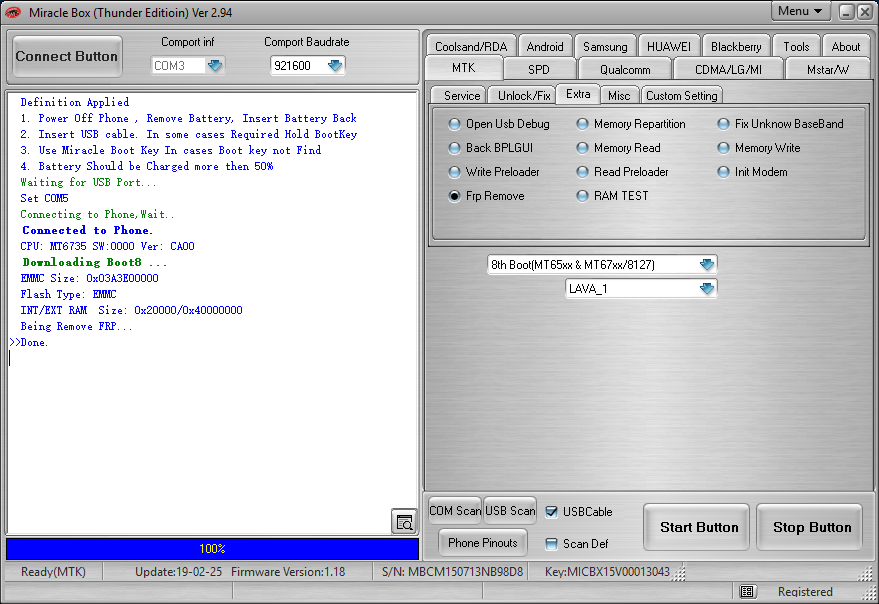Viewport: 879px width, 604px height.
Task: Select the Open Usb Debug option
Action: pyautogui.click(x=499, y=124)
